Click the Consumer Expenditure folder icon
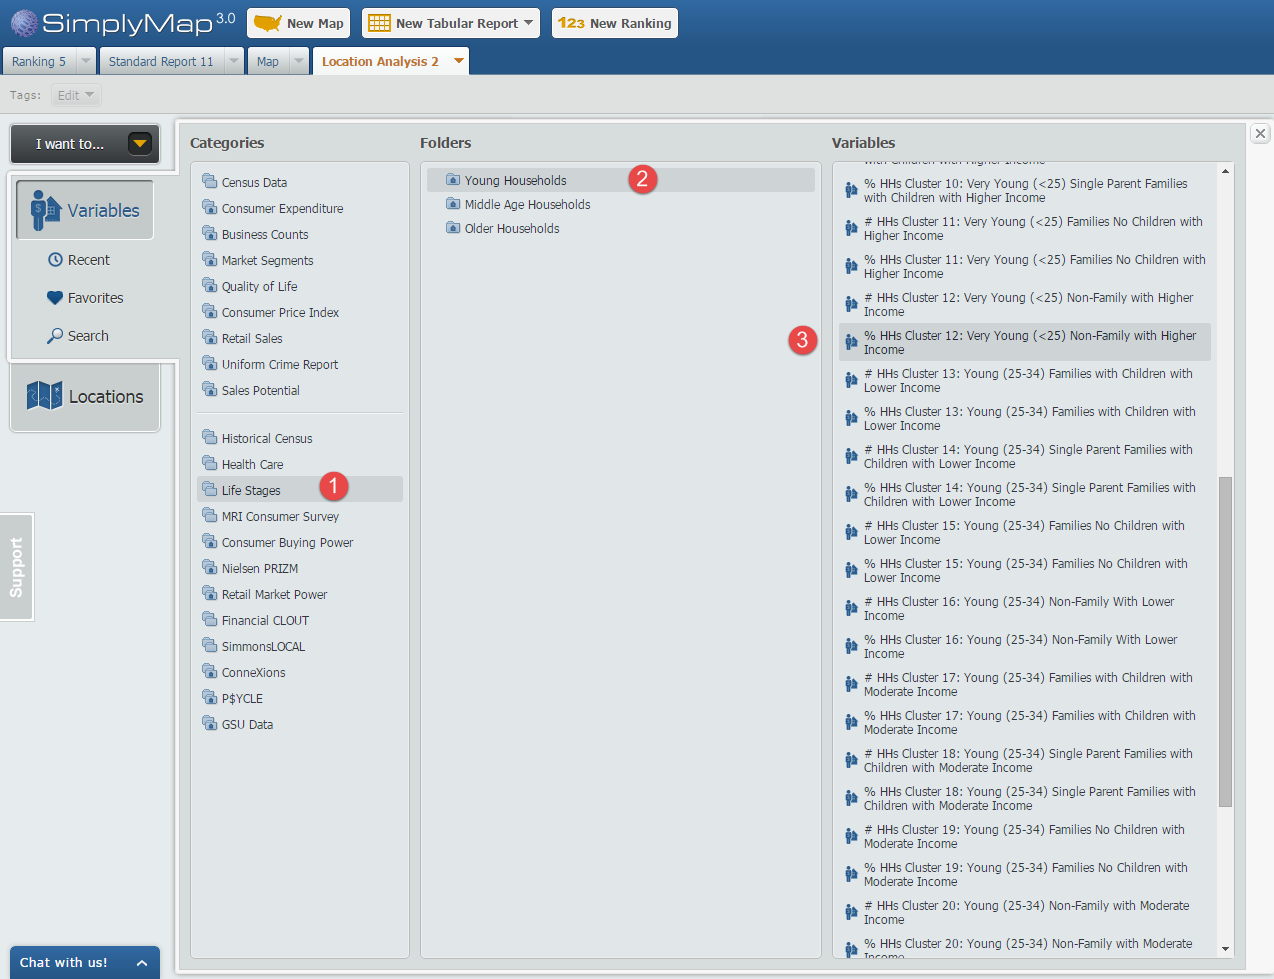Screen dimensions: 1274x979 209,207
